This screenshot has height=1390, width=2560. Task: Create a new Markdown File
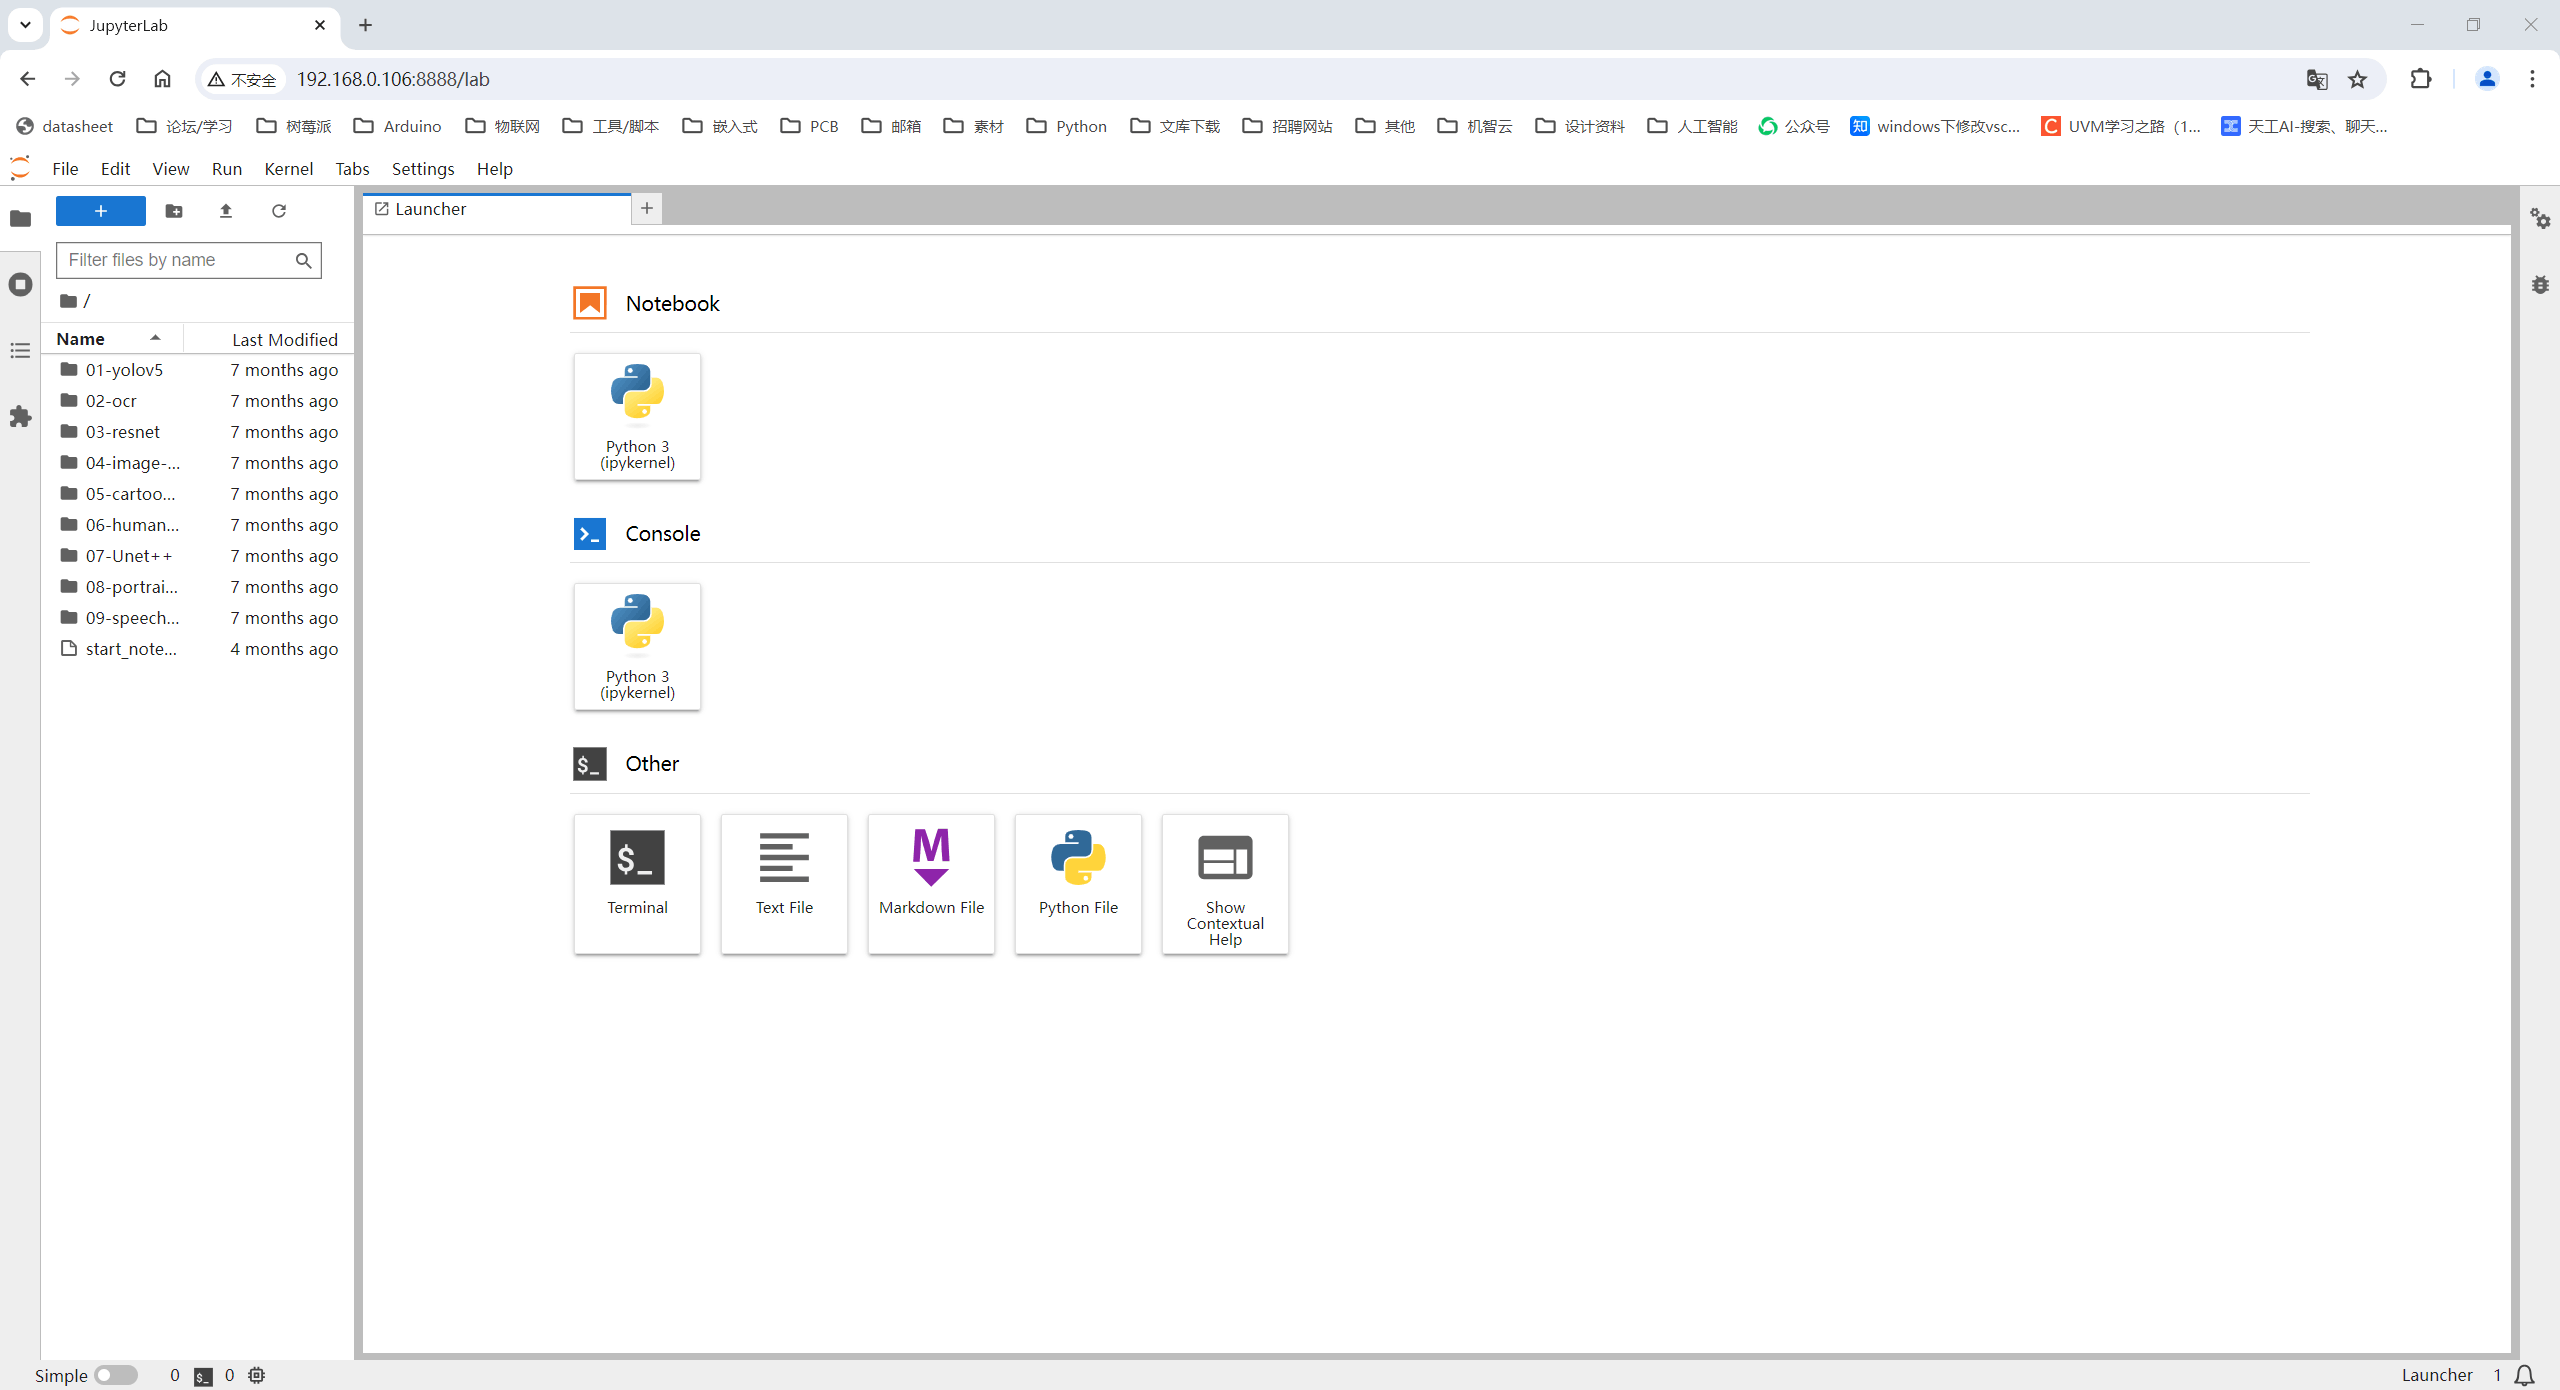pos(931,883)
